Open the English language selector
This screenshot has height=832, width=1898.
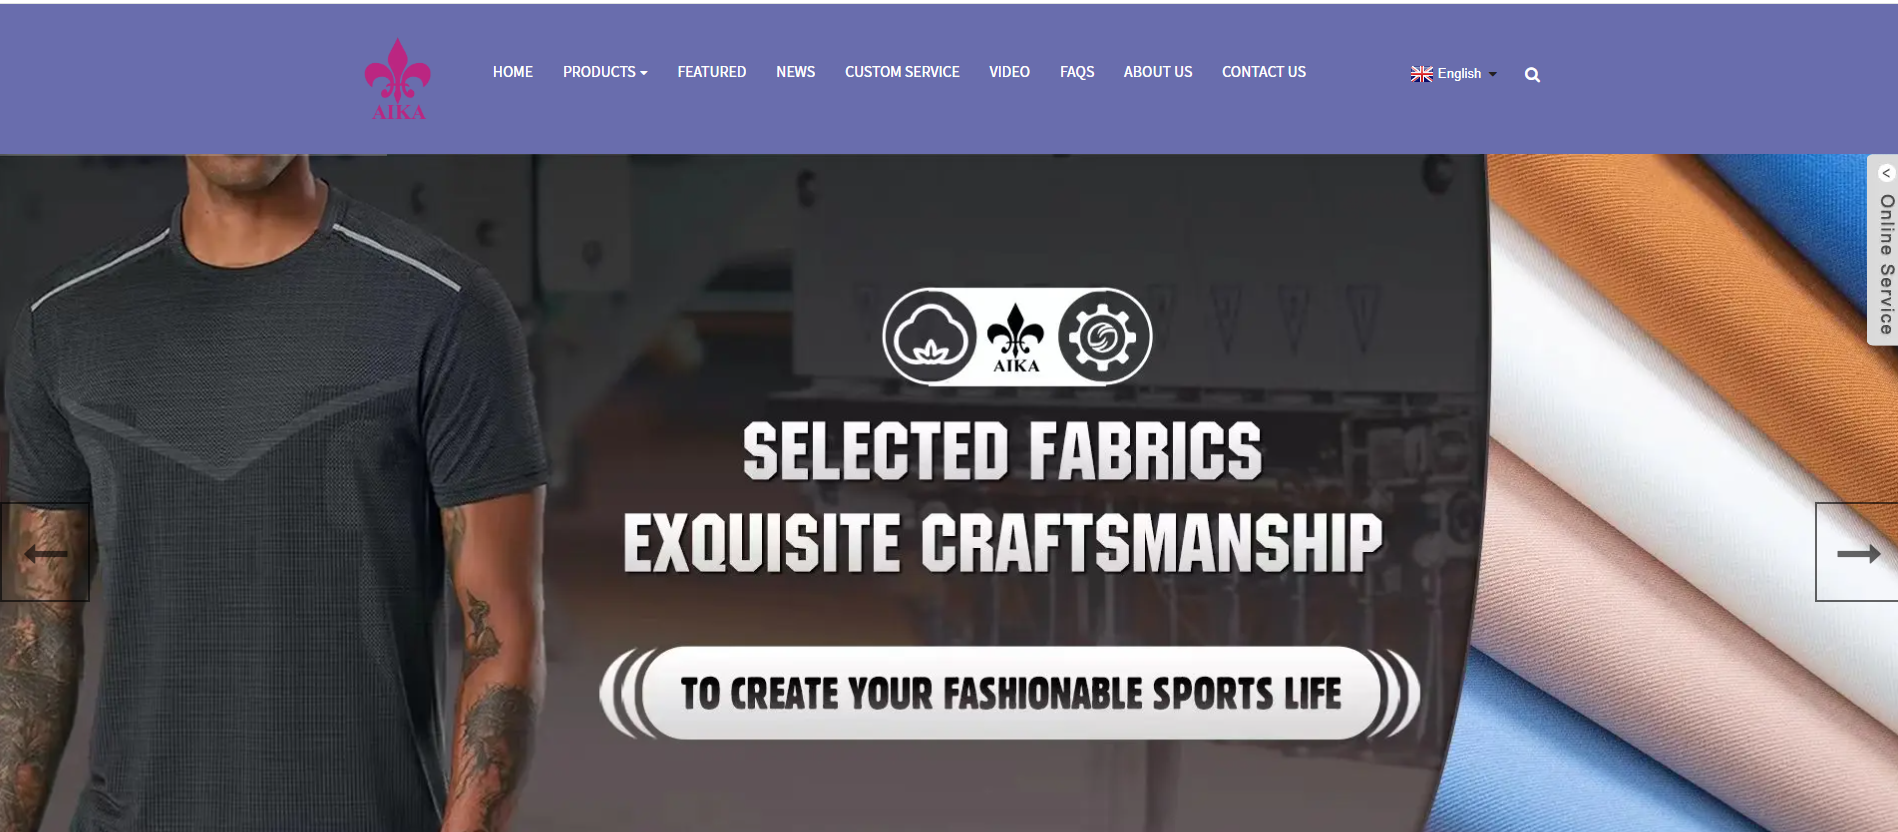click(x=1454, y=74)
